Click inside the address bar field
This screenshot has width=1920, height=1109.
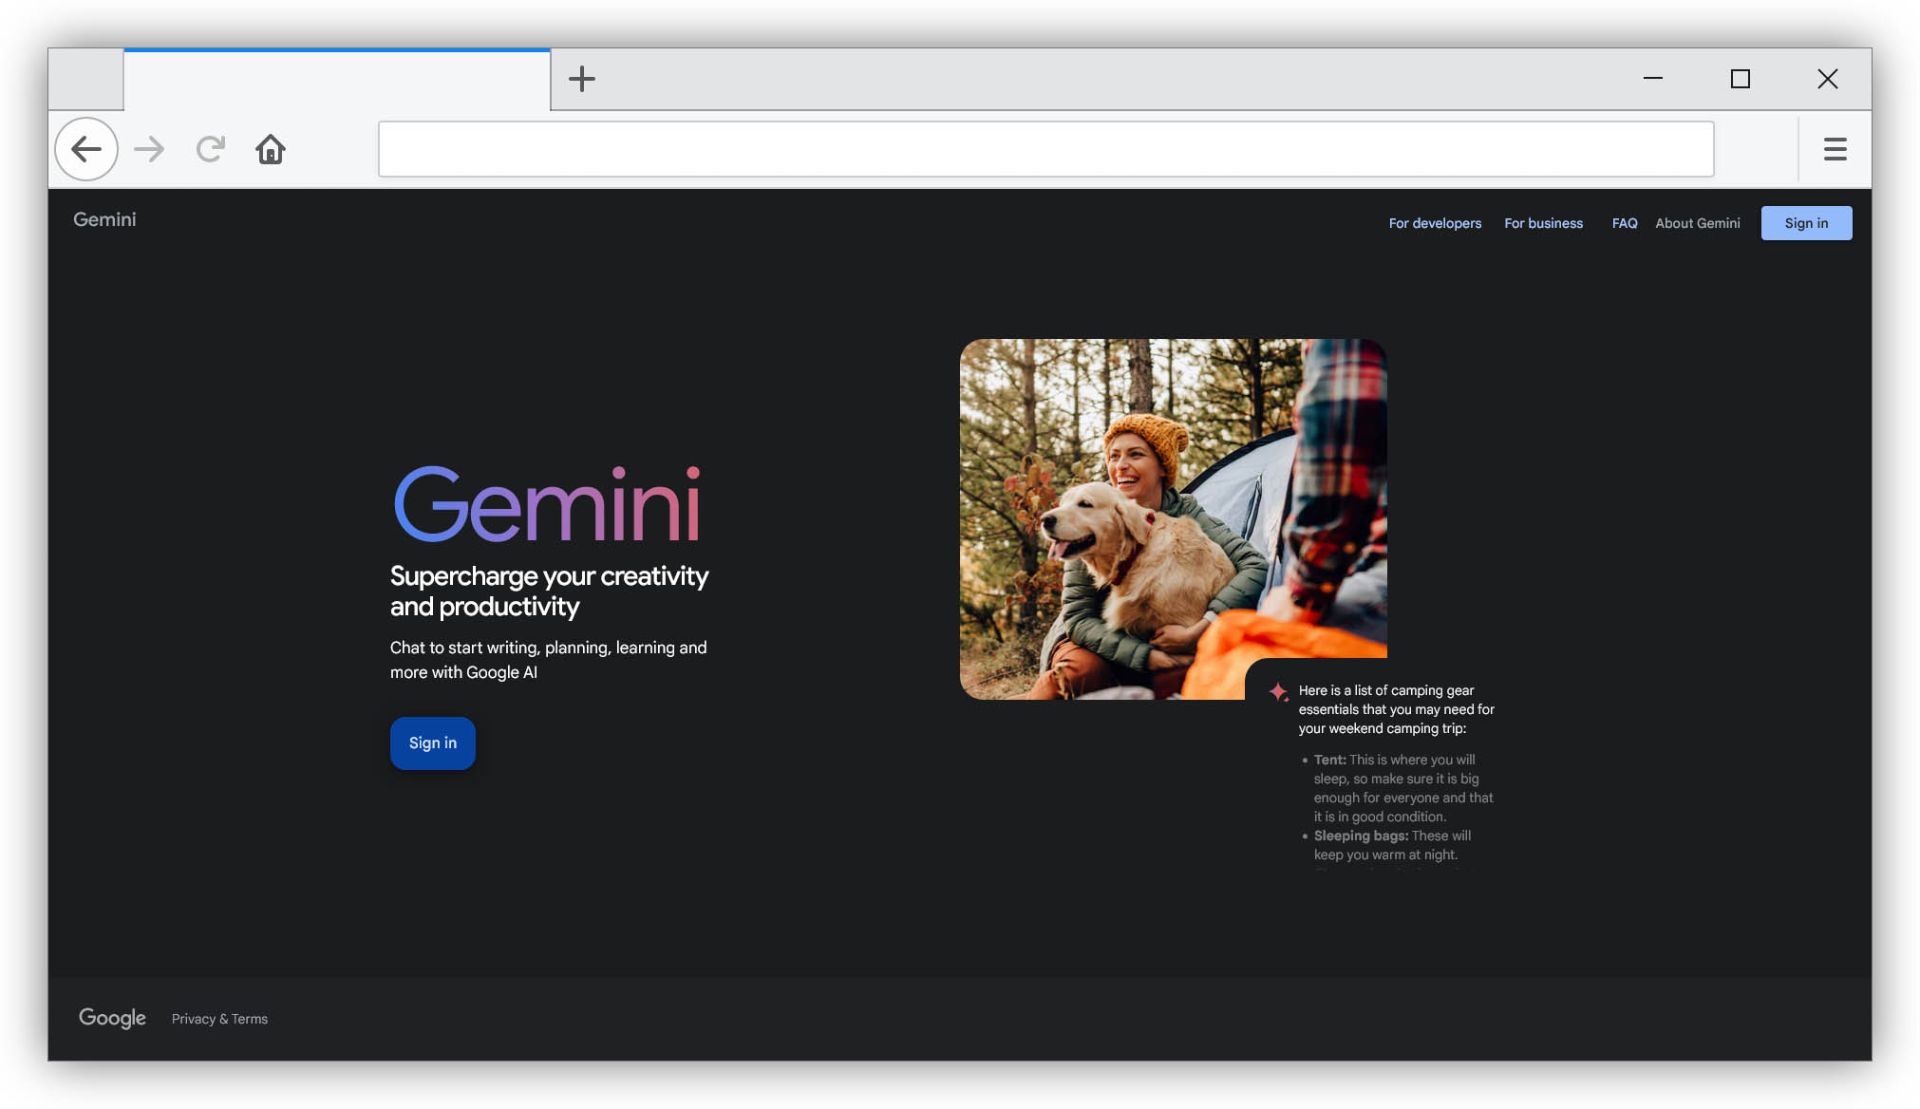1045,149
